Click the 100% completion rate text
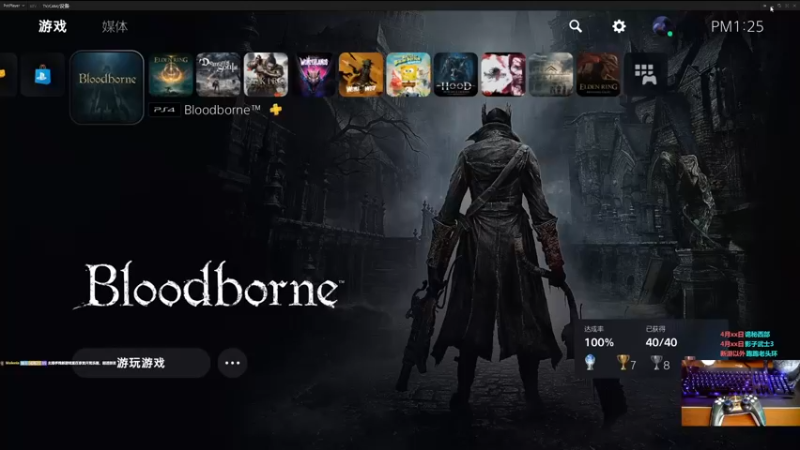 click(x=599, y=342)
